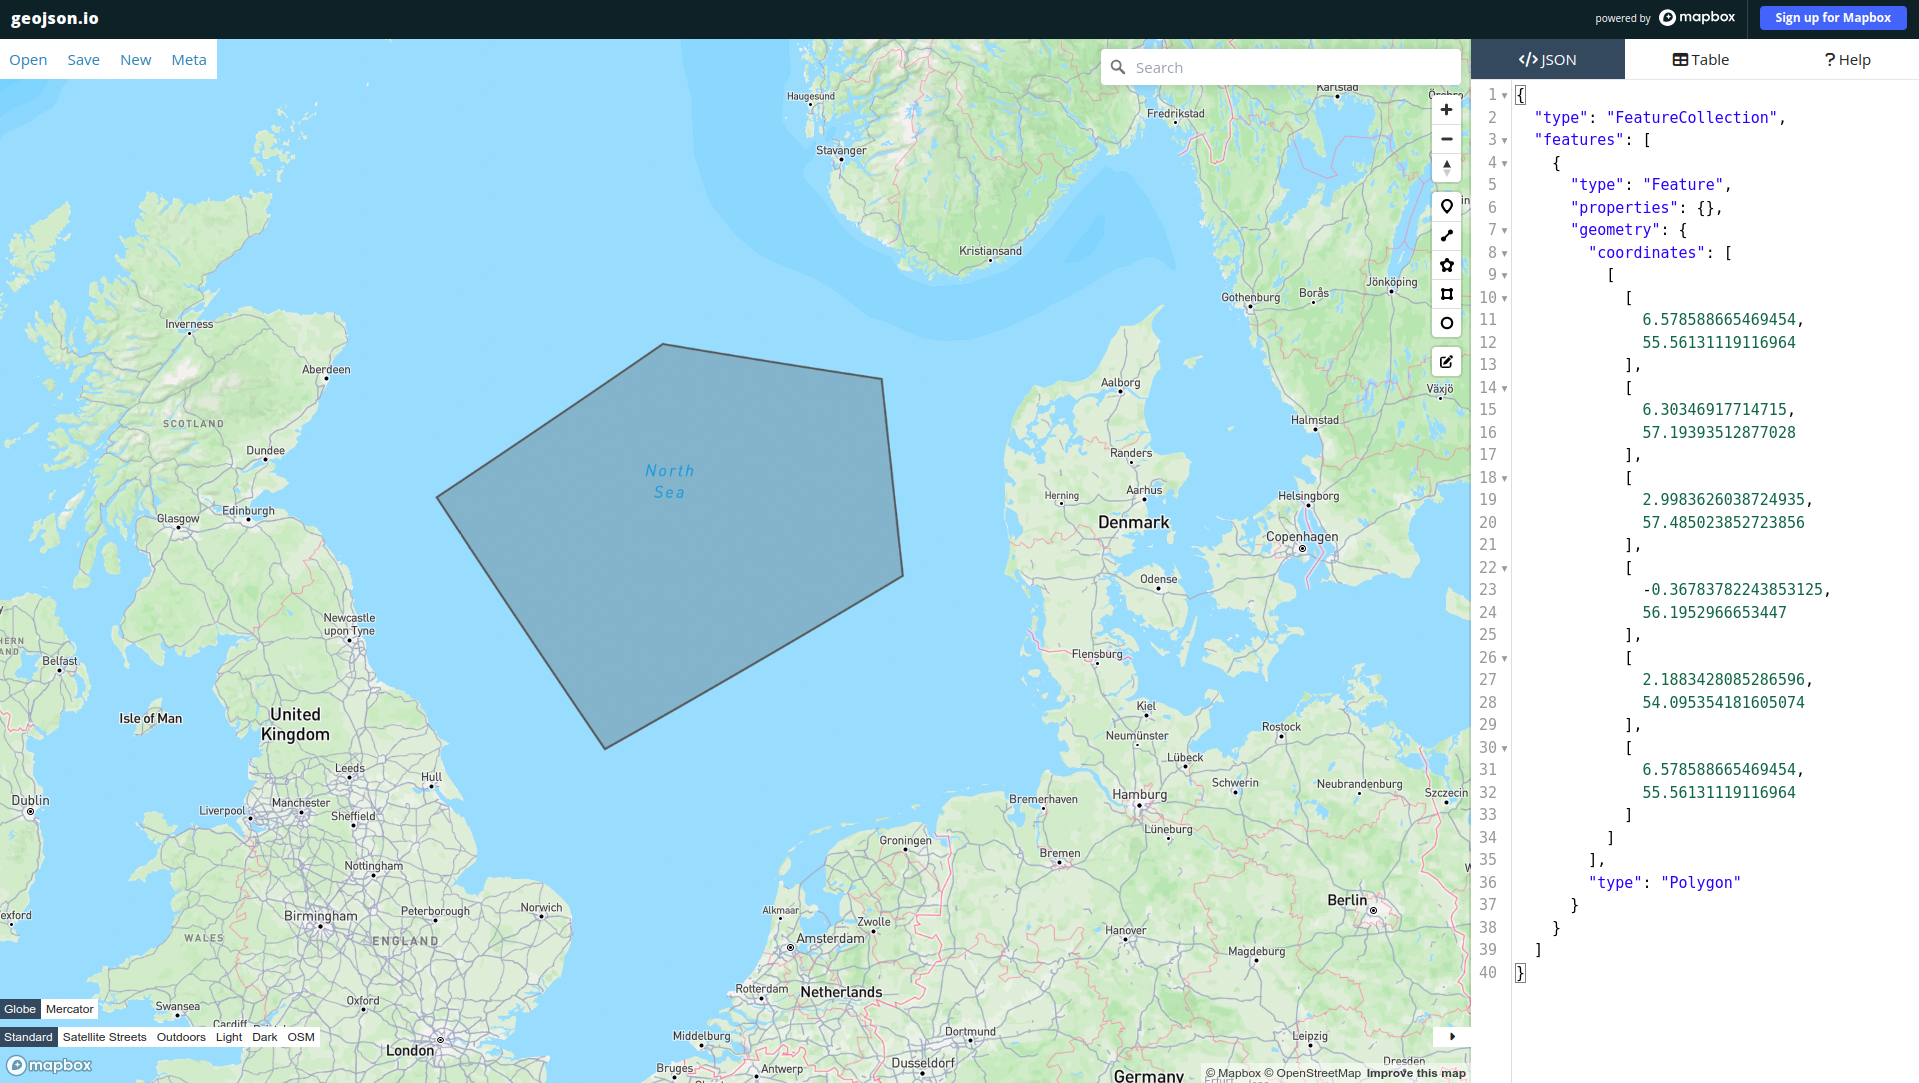Select the Draw polyline tool

[x=1446, y=236]
